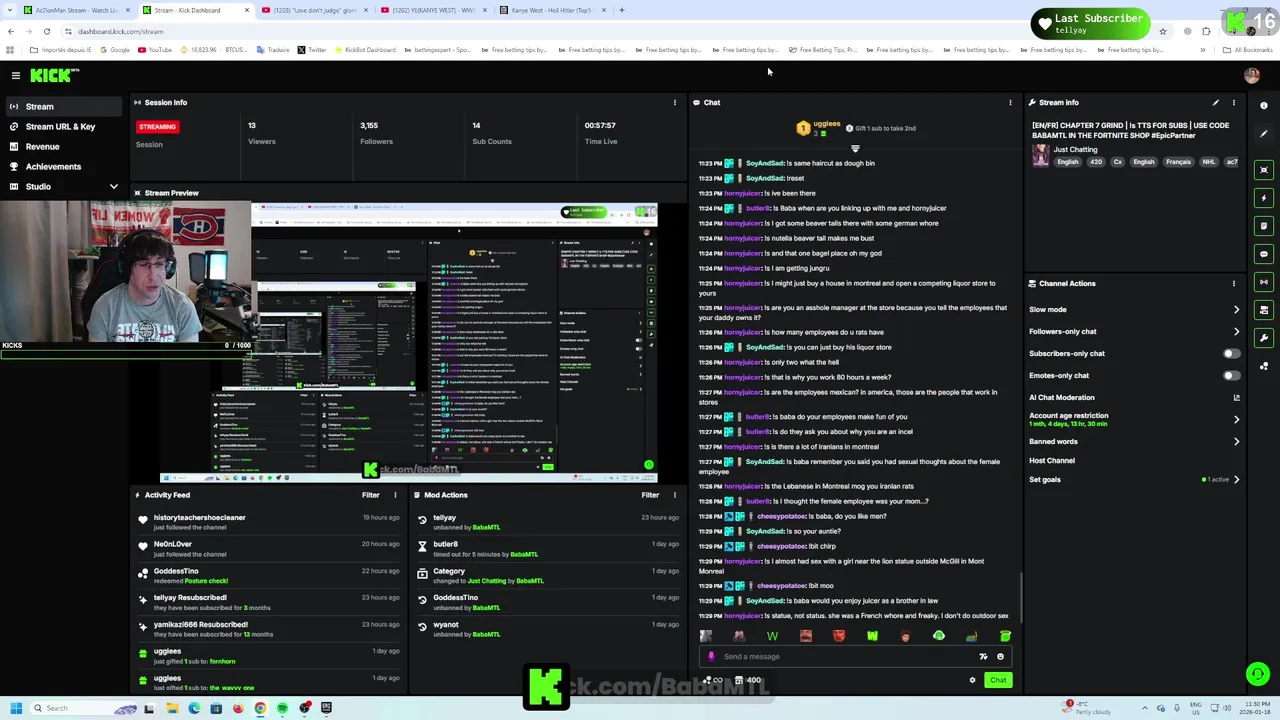Toggle the lightning bolt widget in sidebar
Screen dimensions: 1280x720
tap(1264, 198)
